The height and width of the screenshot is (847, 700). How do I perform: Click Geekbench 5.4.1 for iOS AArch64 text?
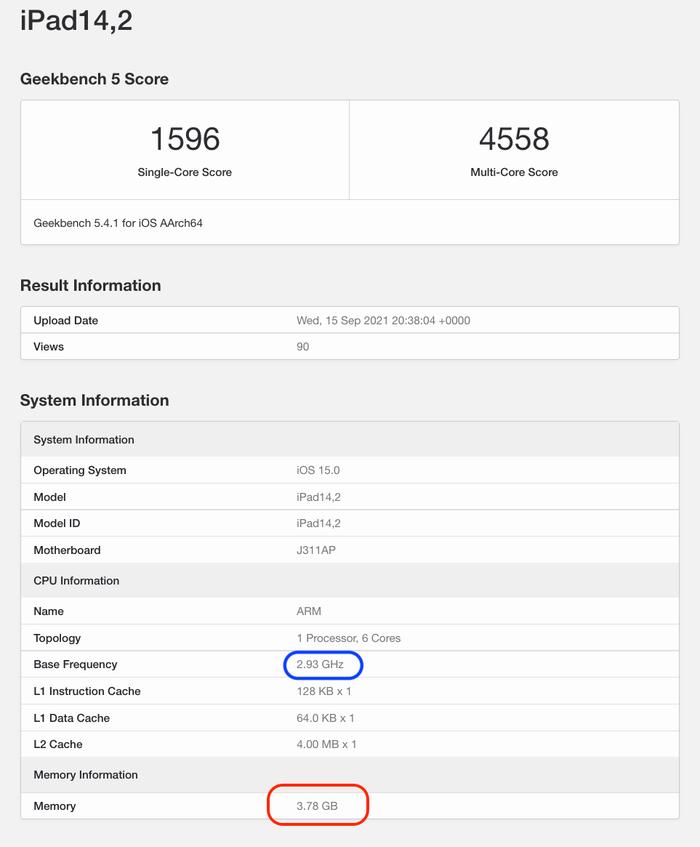tap(118, 223)
